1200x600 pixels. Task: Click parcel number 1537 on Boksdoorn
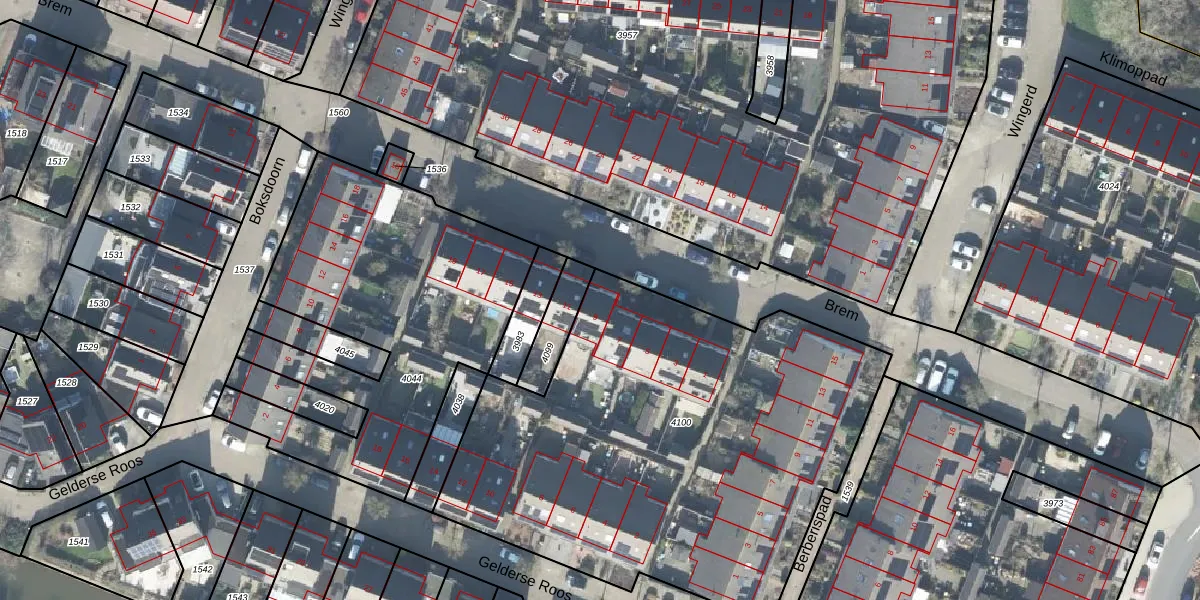(x=244, y=270)
